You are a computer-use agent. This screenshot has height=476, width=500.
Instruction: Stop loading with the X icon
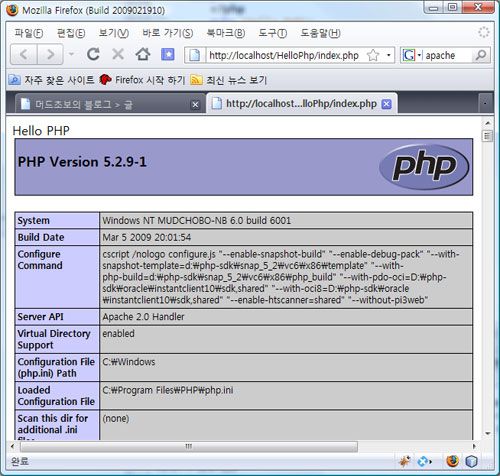118,54
